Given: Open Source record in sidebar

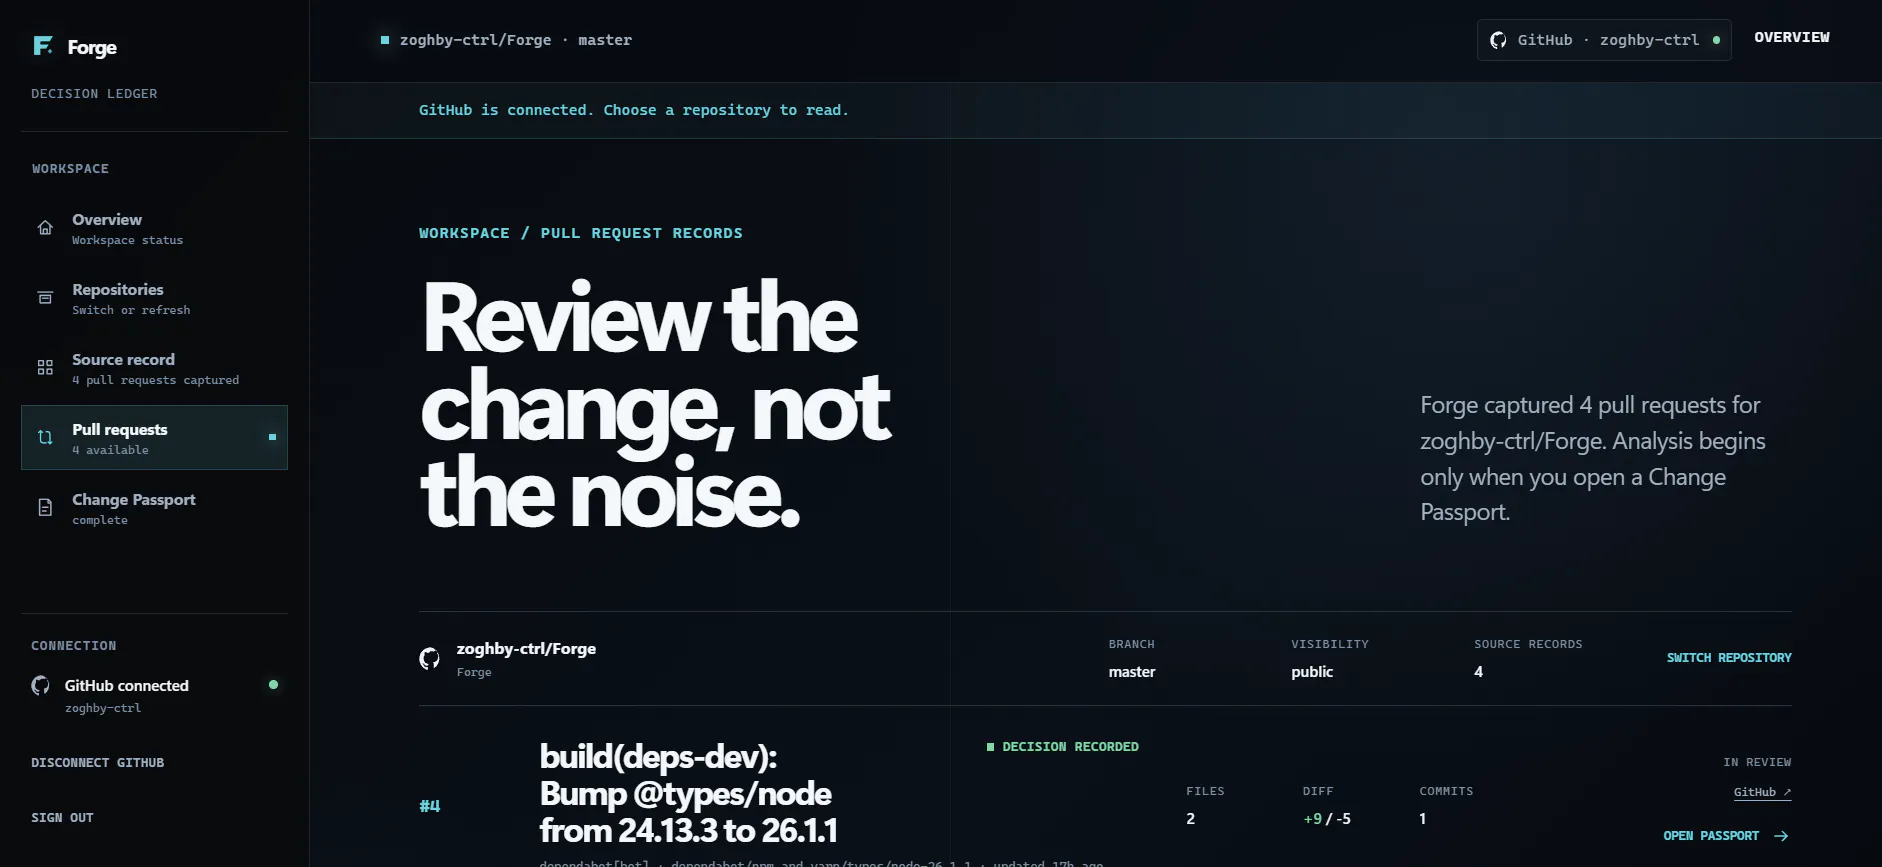Looking at the screenshot, I should [x=154, y=368].
